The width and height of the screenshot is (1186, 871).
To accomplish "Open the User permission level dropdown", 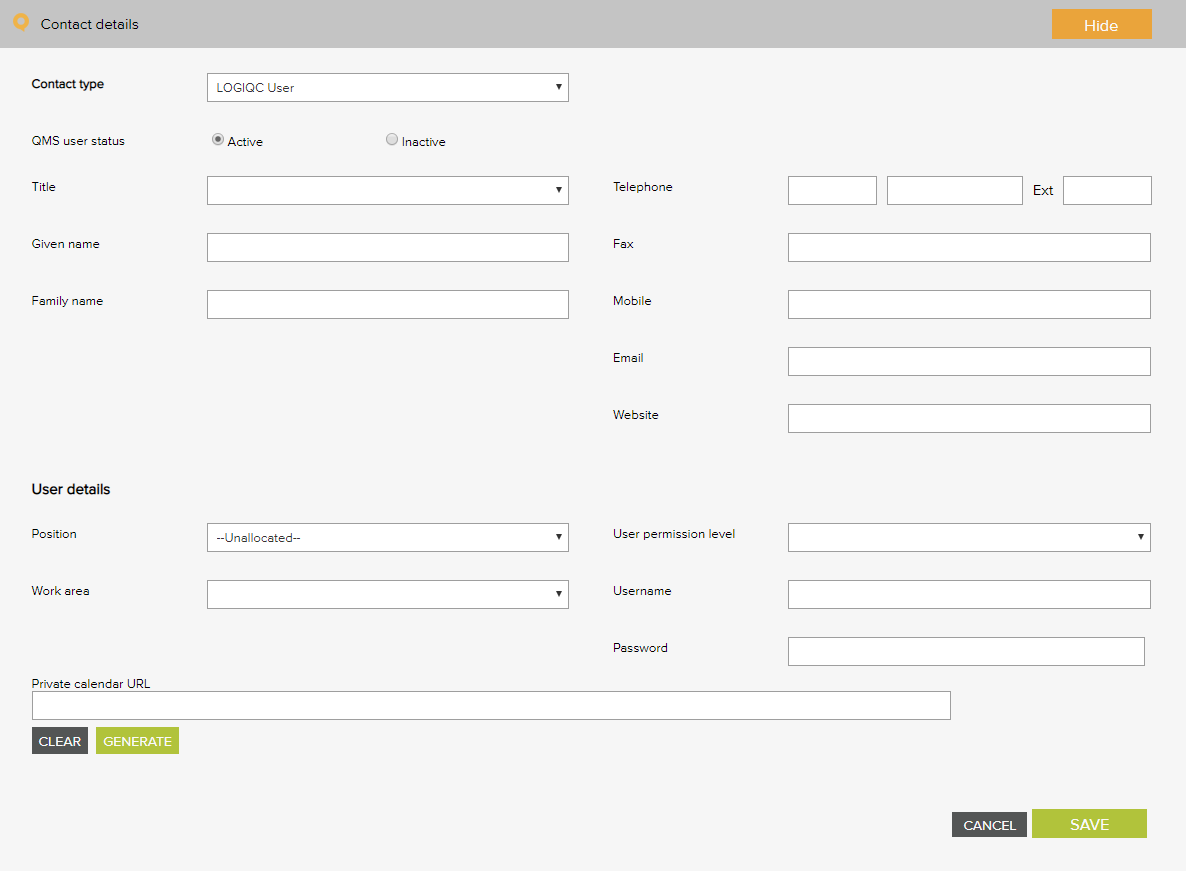I will pyautogui.click(x=968, y=537).
